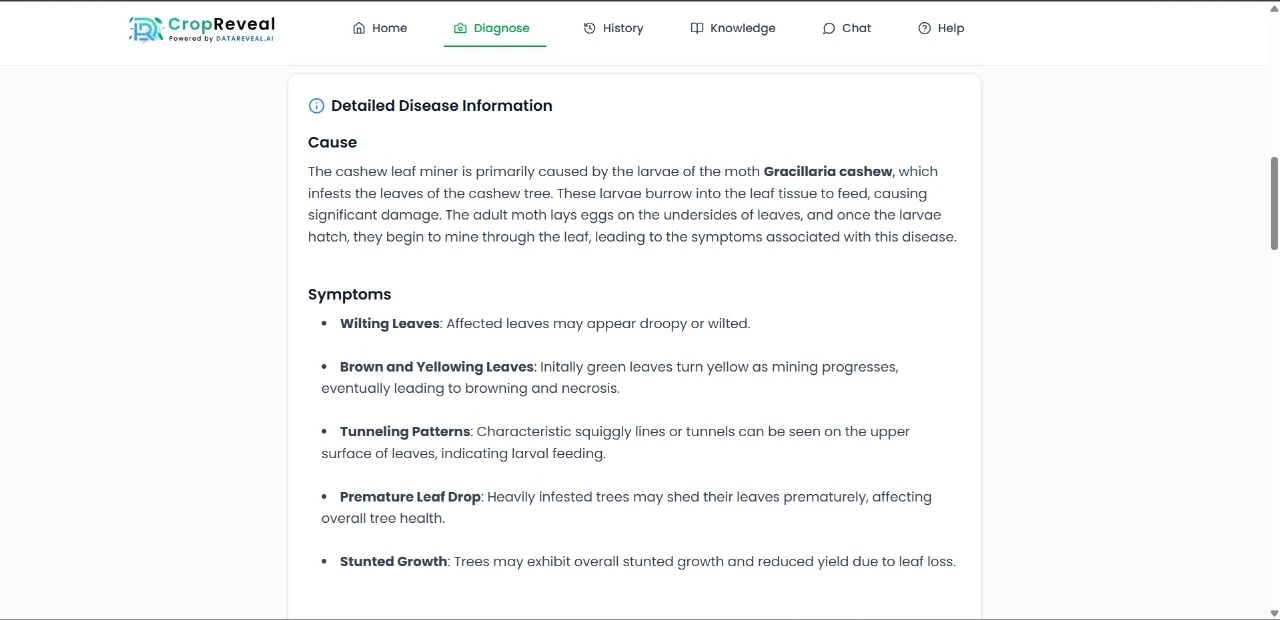Click the Detailed Disease Information heading
The image size is (1280, 620).
(x=441, y=106)
